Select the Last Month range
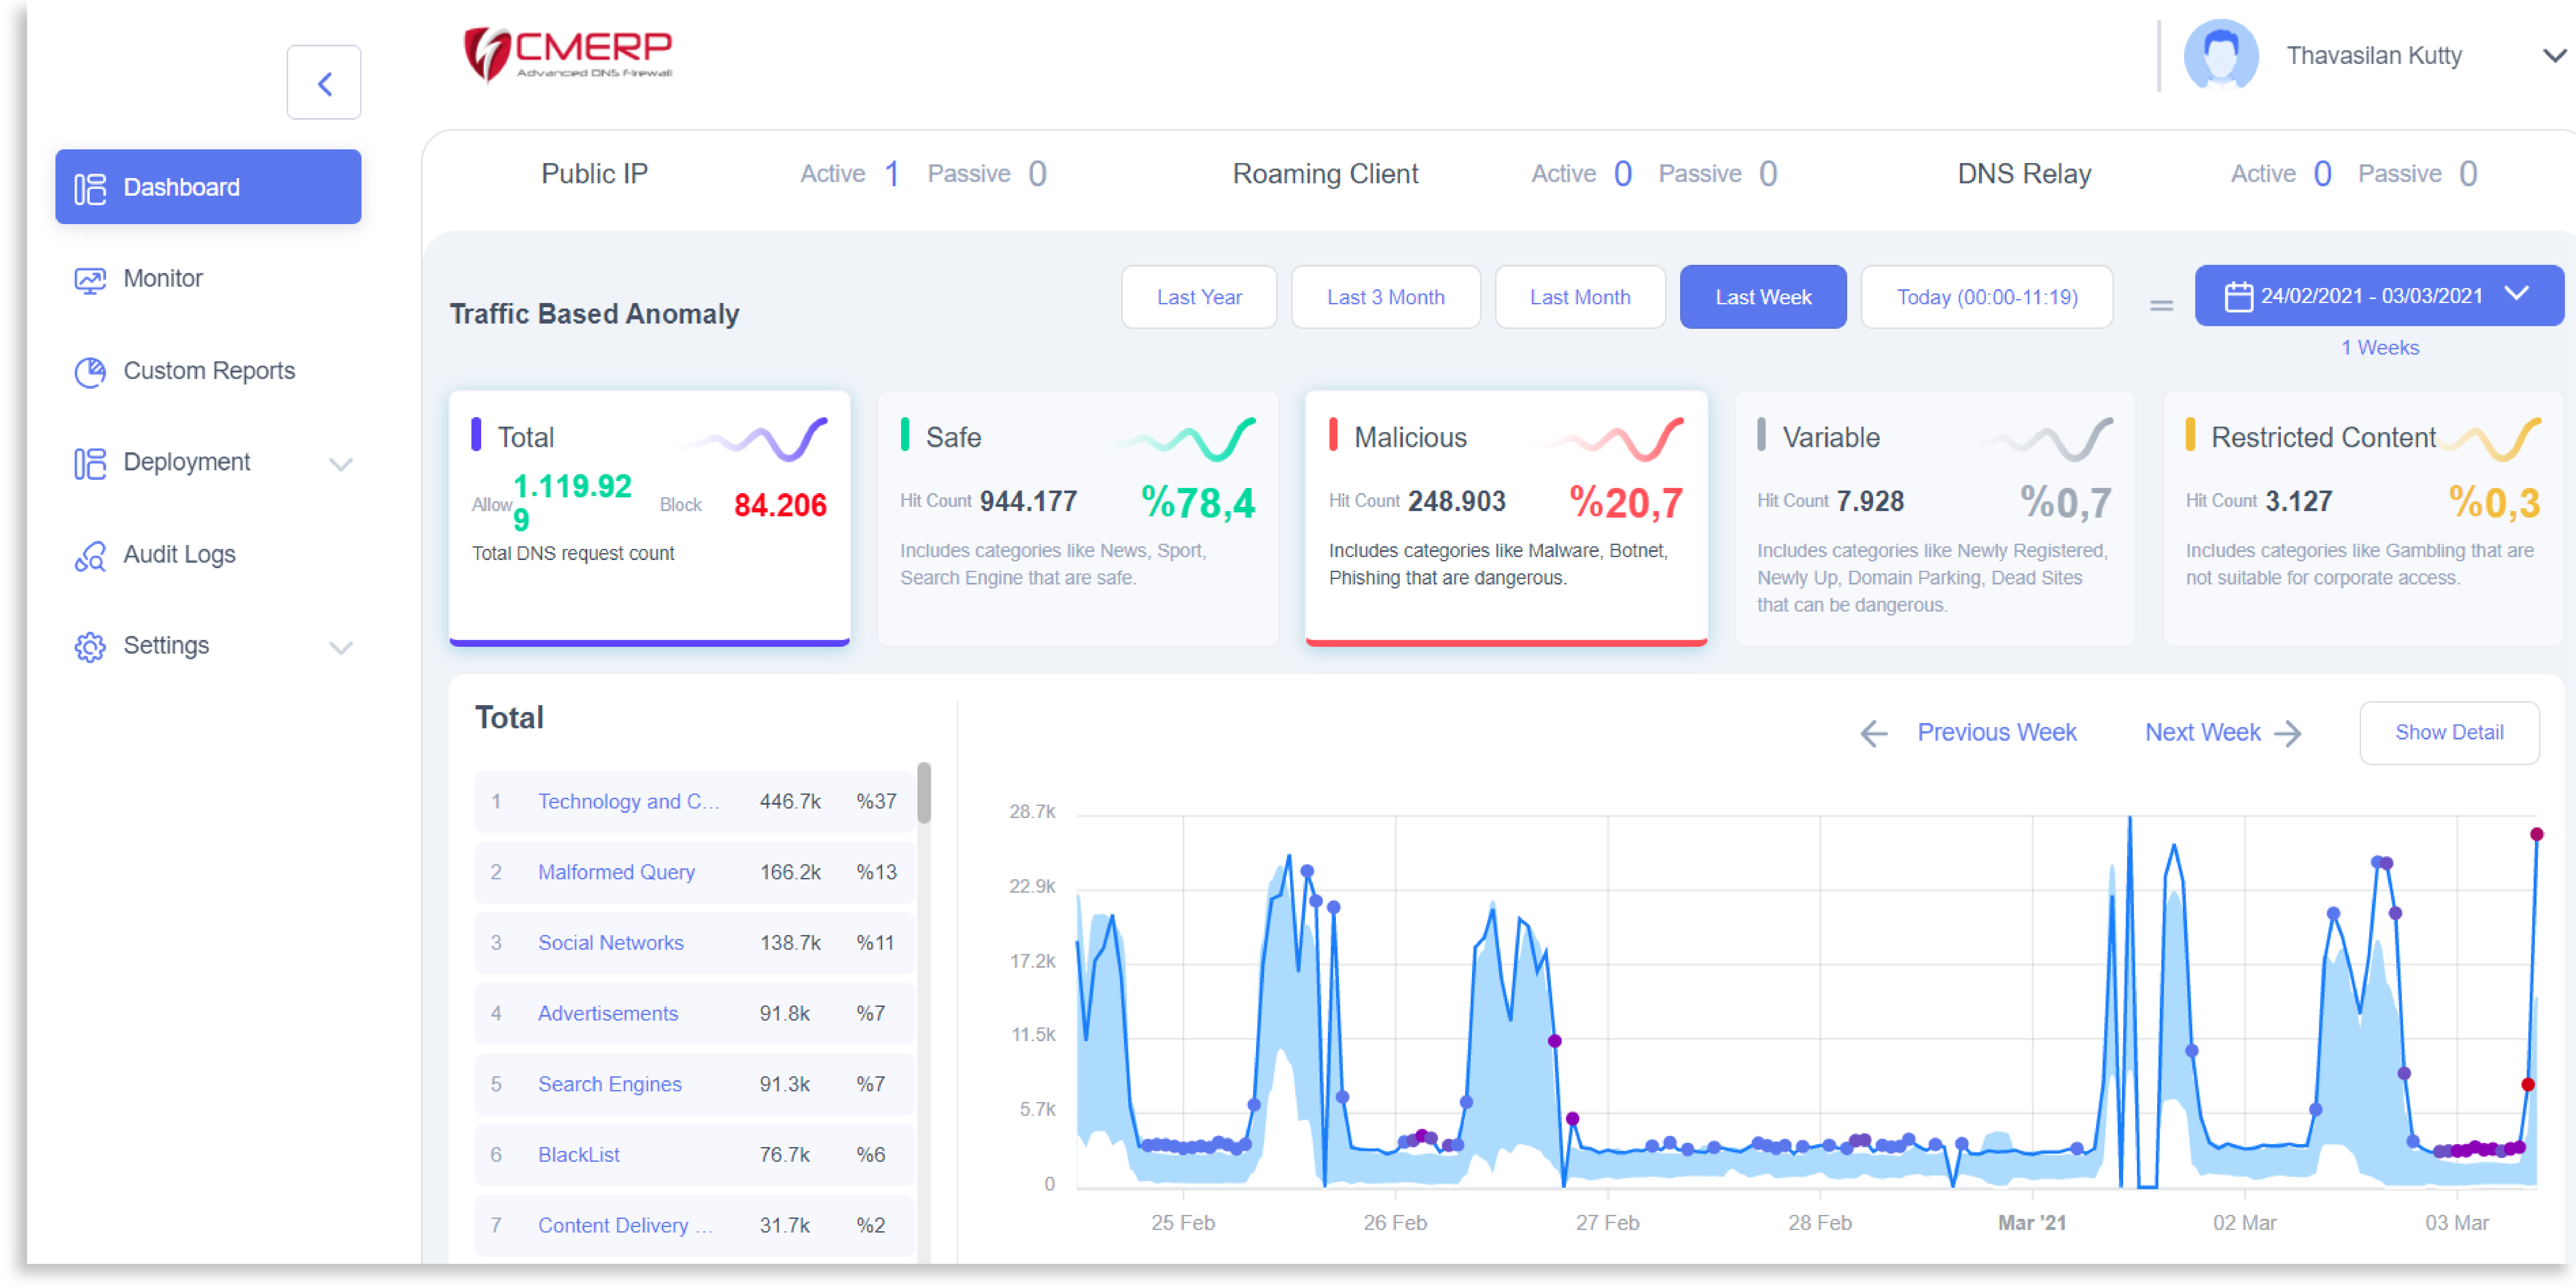 [1580, 297]
